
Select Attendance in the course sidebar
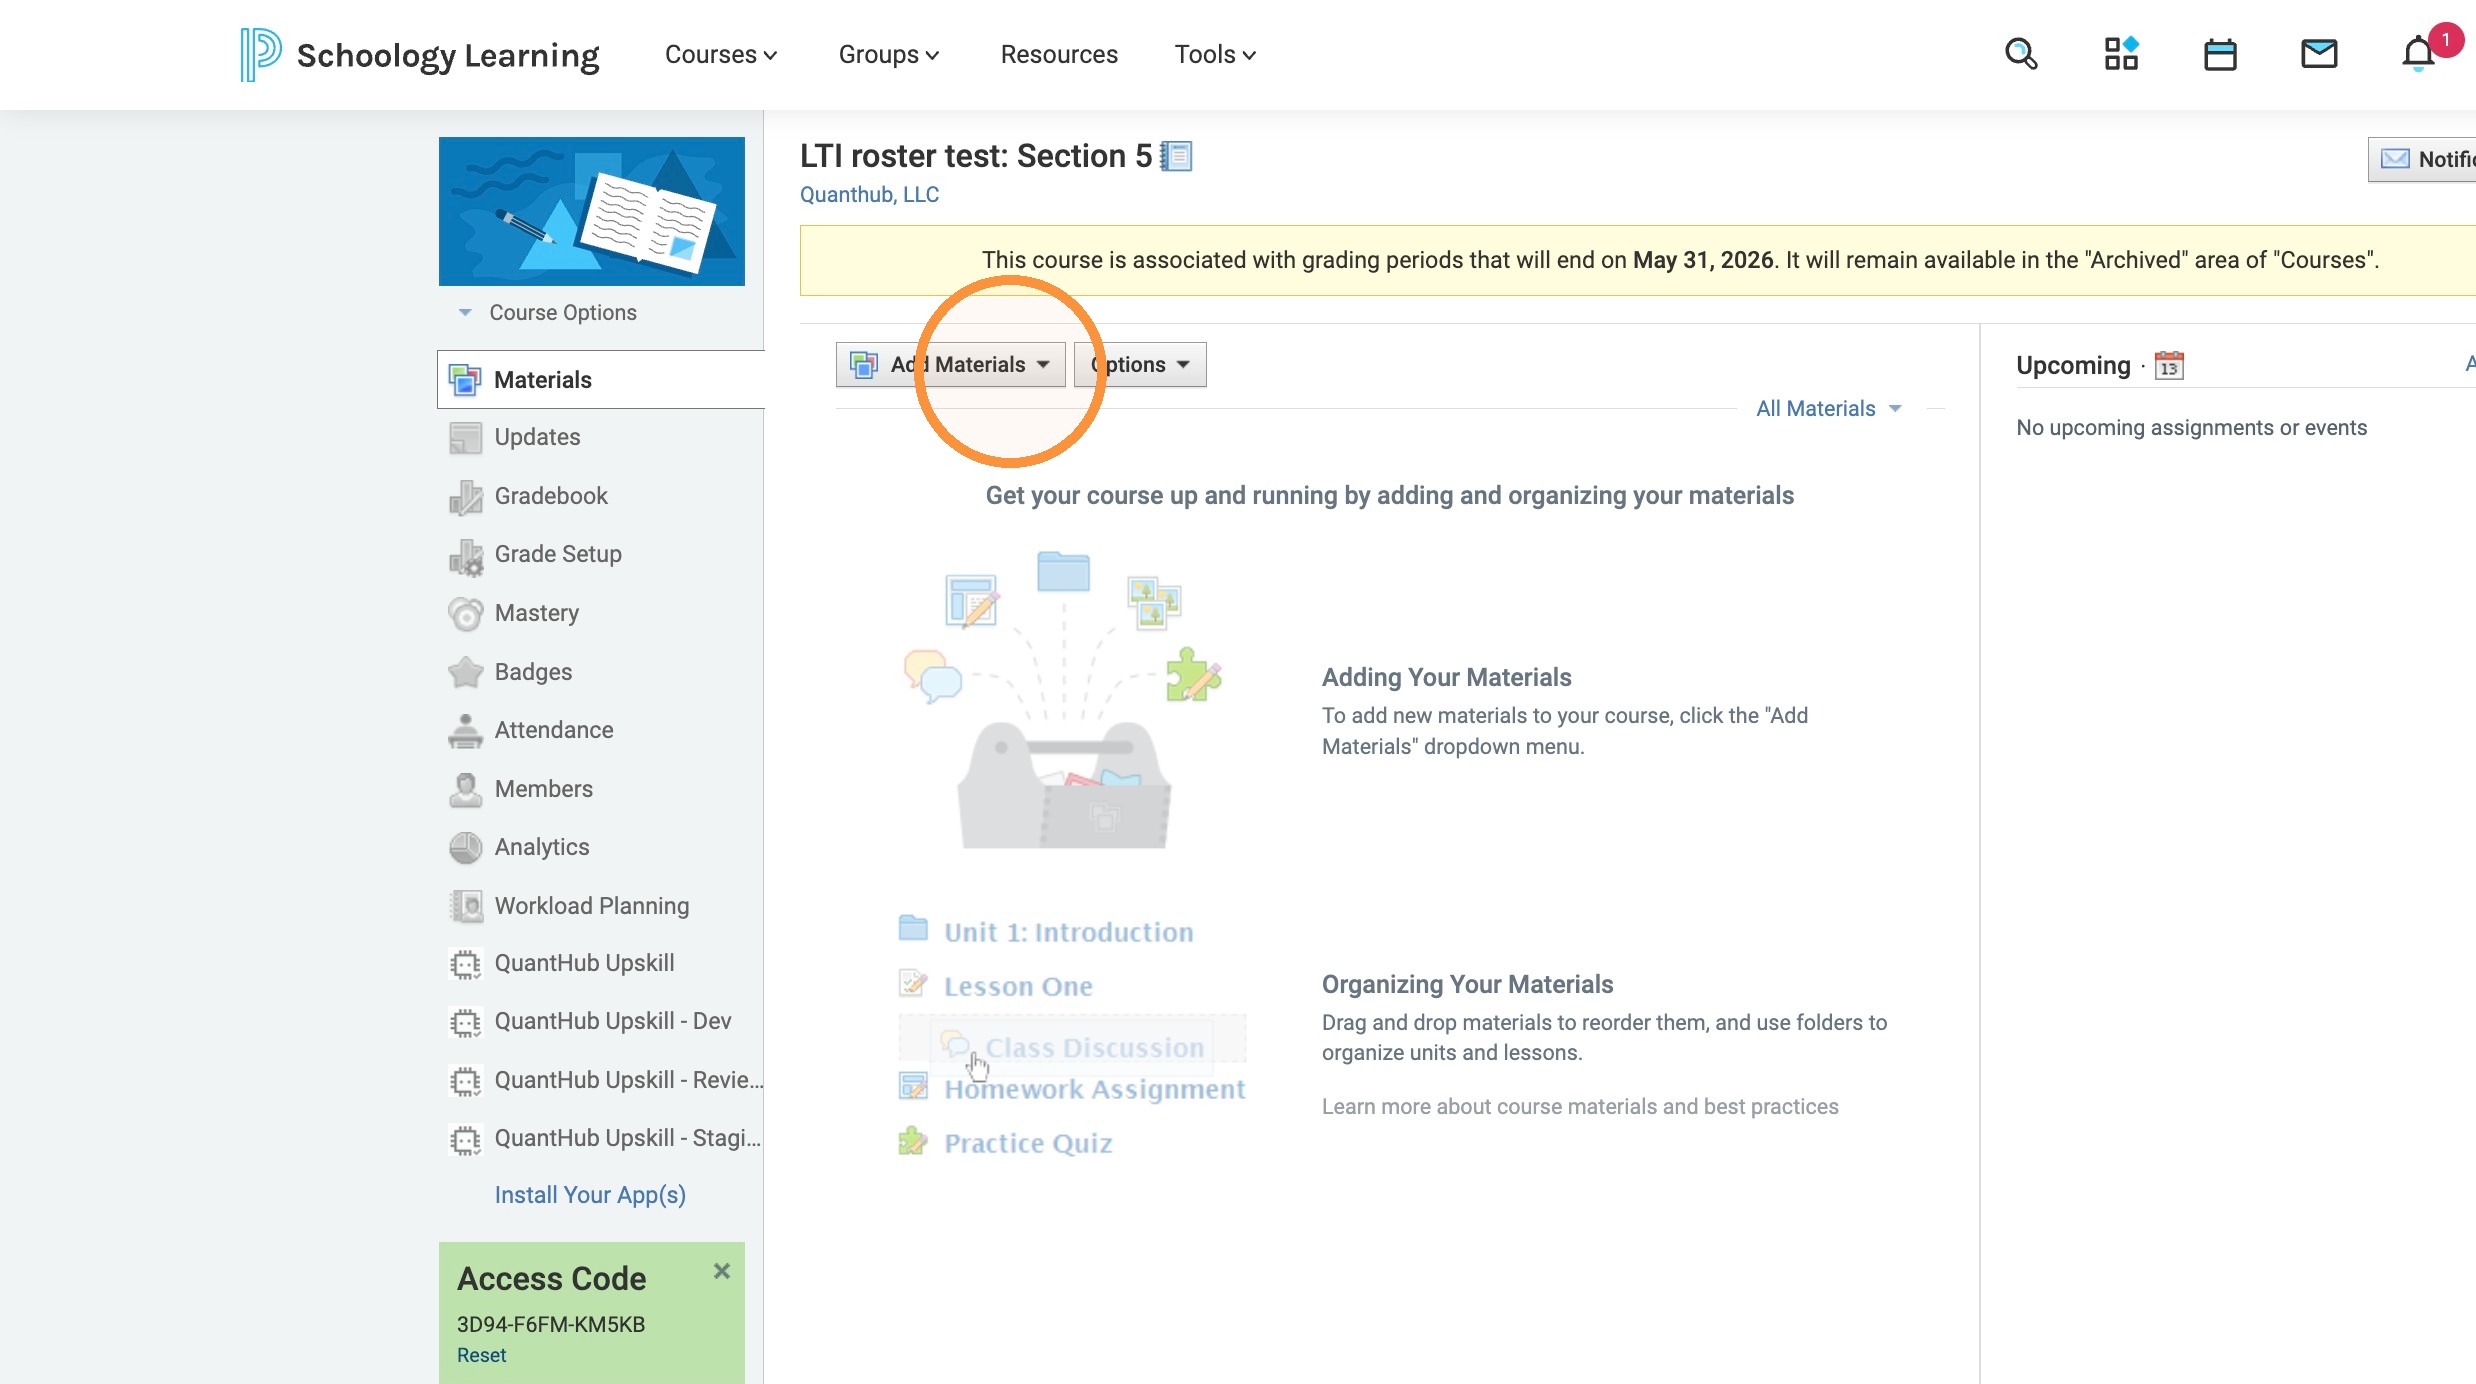[x=554, y=731]
